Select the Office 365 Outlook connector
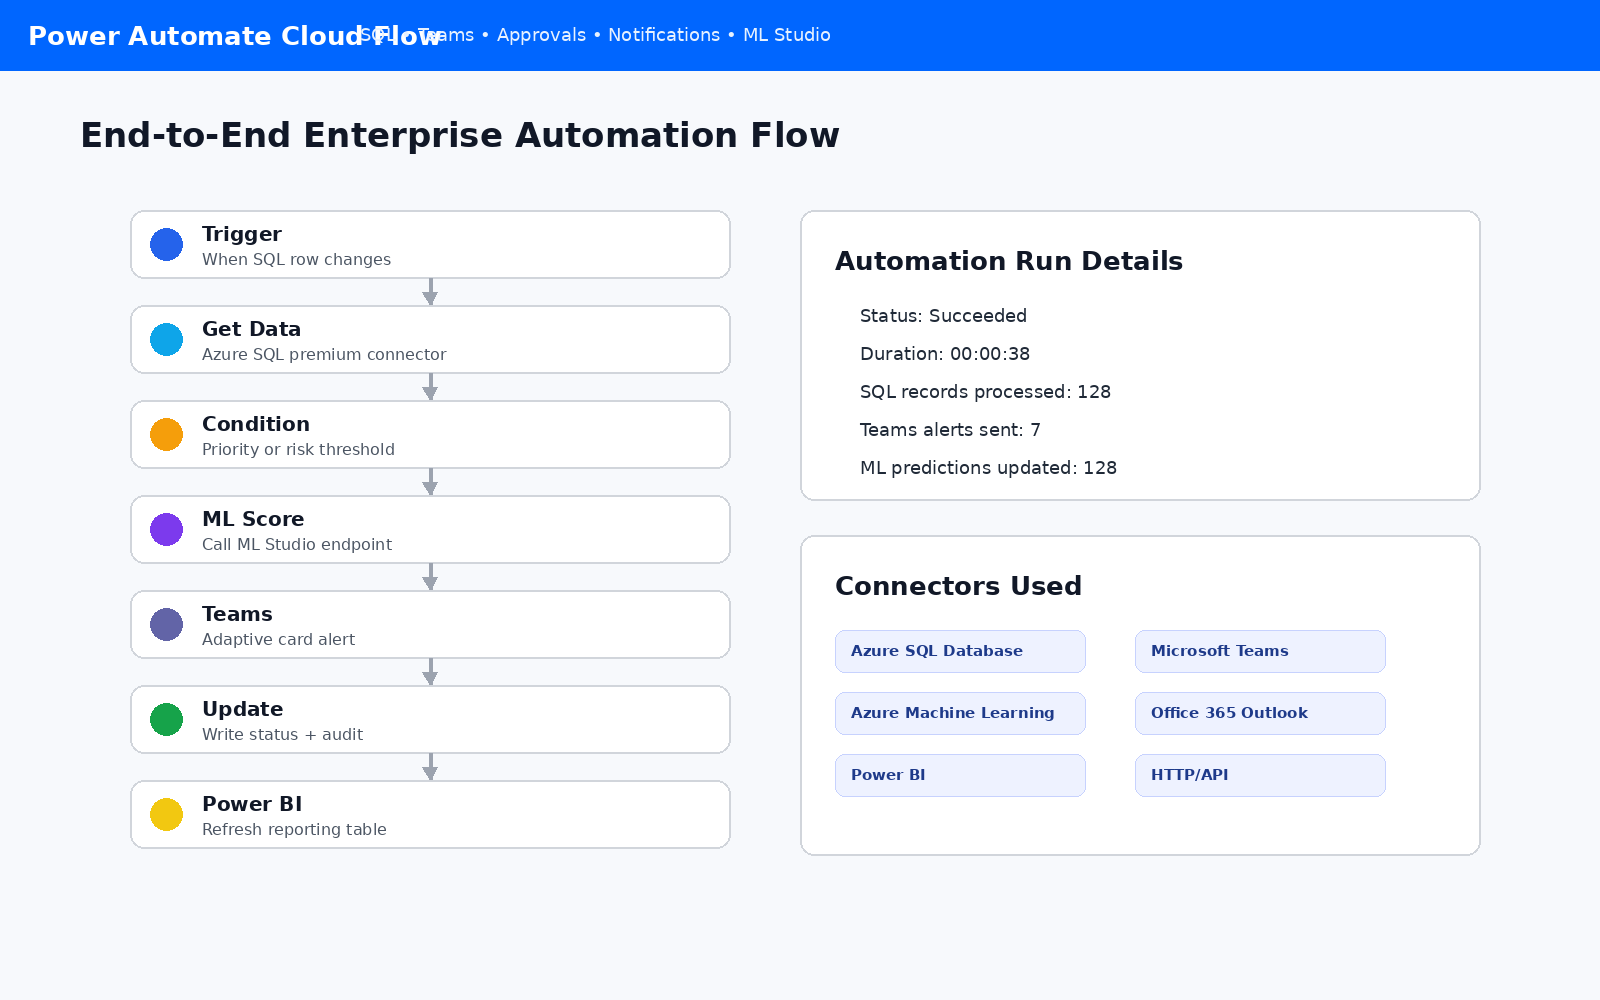Image resolution: width=1600 pixels, height=1000 pixels. tap(1260, 713)
